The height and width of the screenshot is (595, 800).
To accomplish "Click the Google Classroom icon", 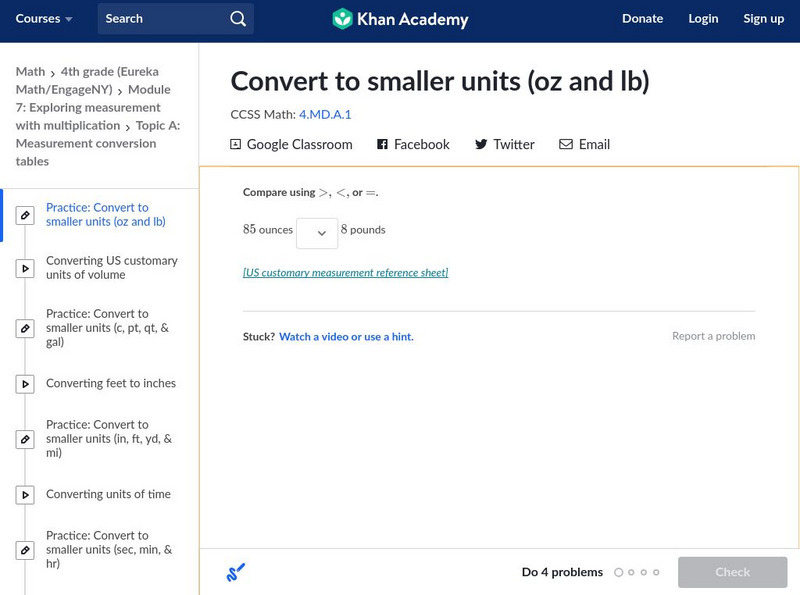I will [235, 144].
